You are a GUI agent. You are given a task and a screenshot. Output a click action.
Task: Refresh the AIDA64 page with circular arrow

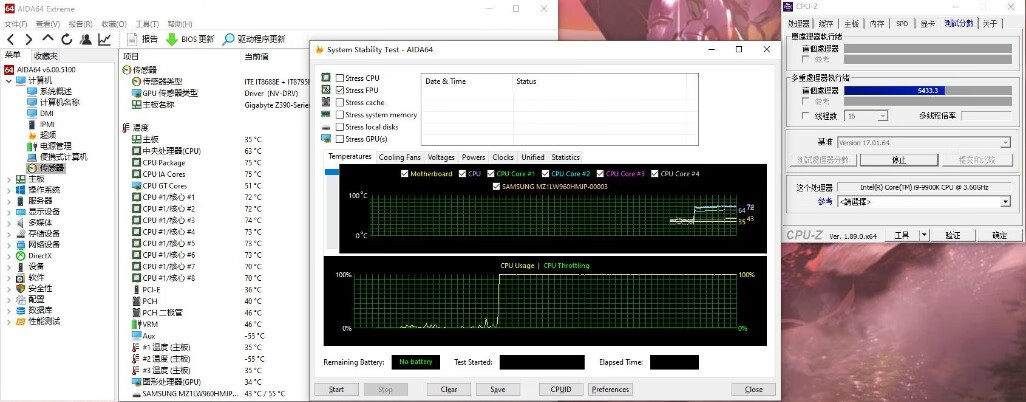pos(66,39)
